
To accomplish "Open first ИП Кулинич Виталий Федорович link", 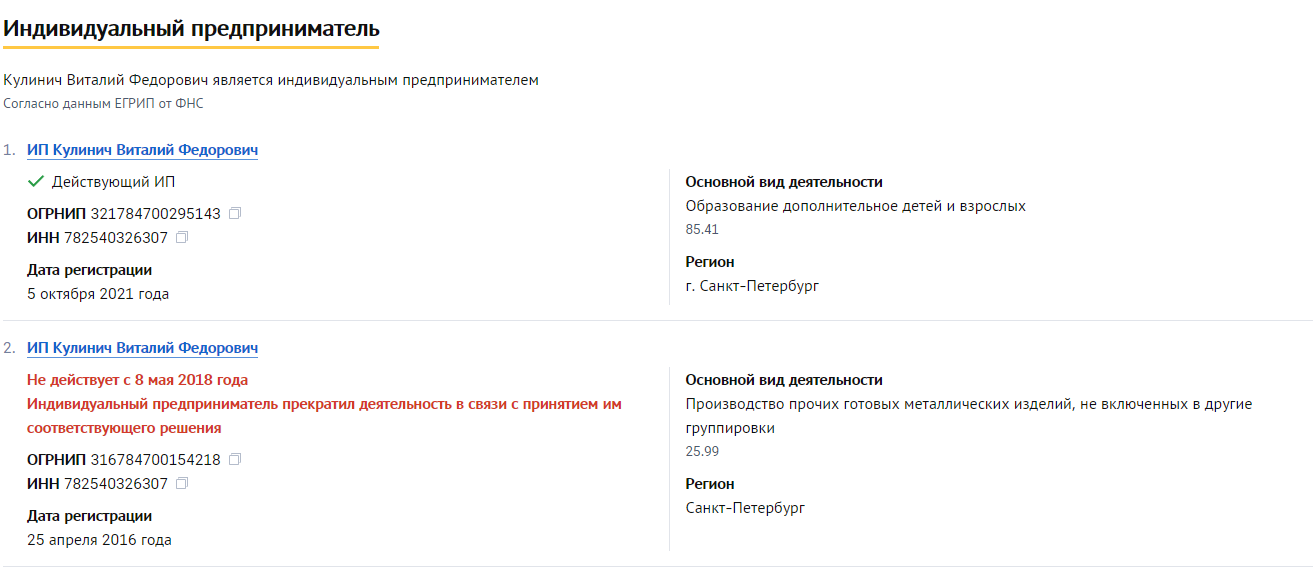I will pos(142,151).
